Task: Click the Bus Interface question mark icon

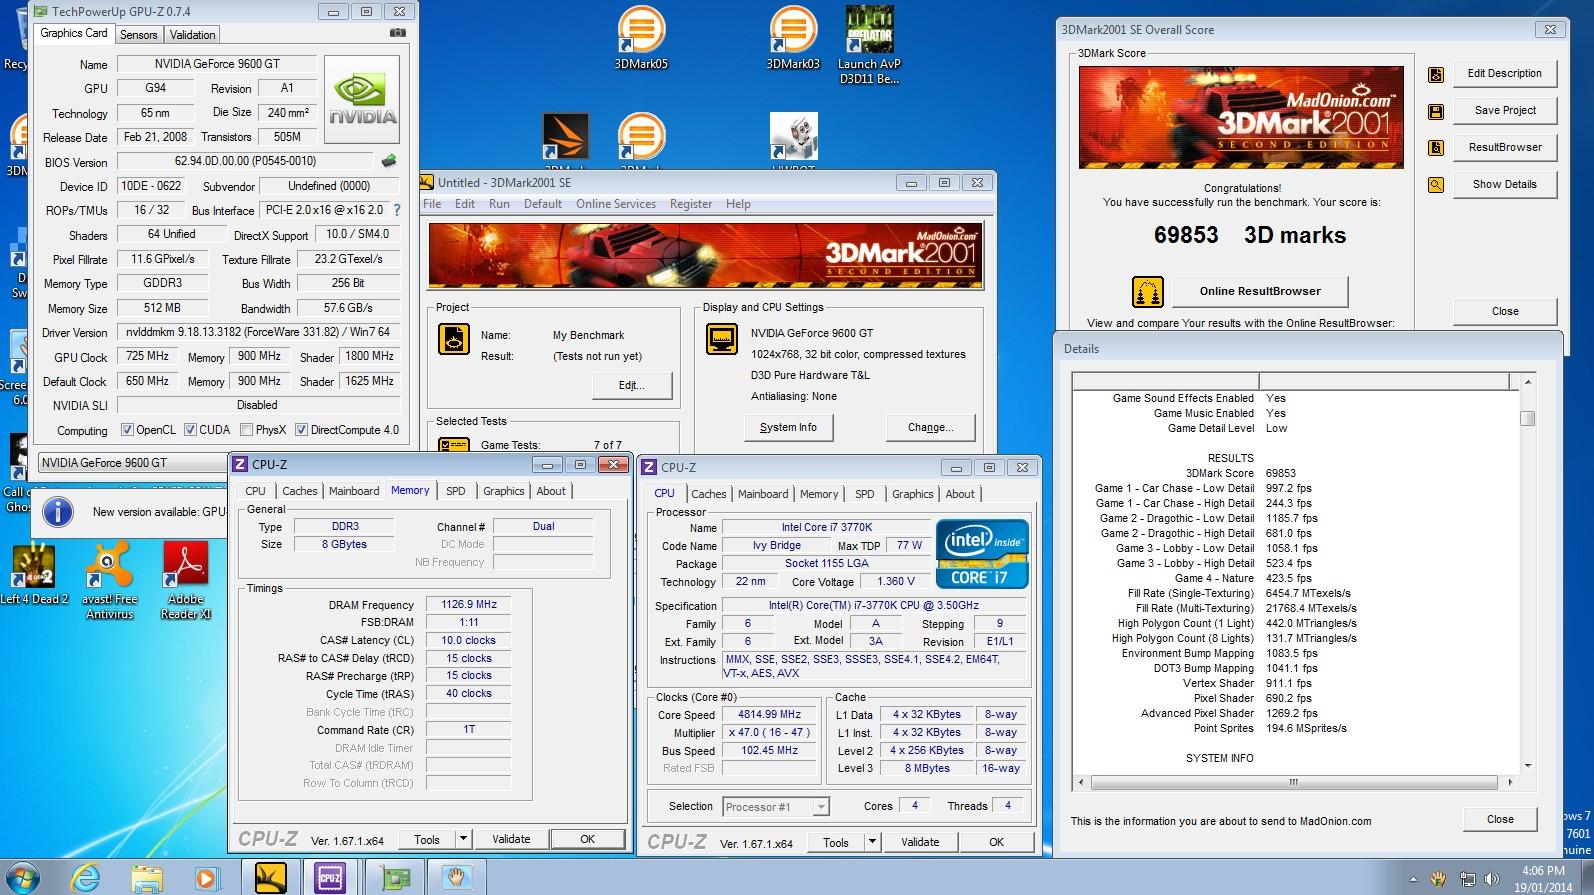Action: [x=397, y=210]
